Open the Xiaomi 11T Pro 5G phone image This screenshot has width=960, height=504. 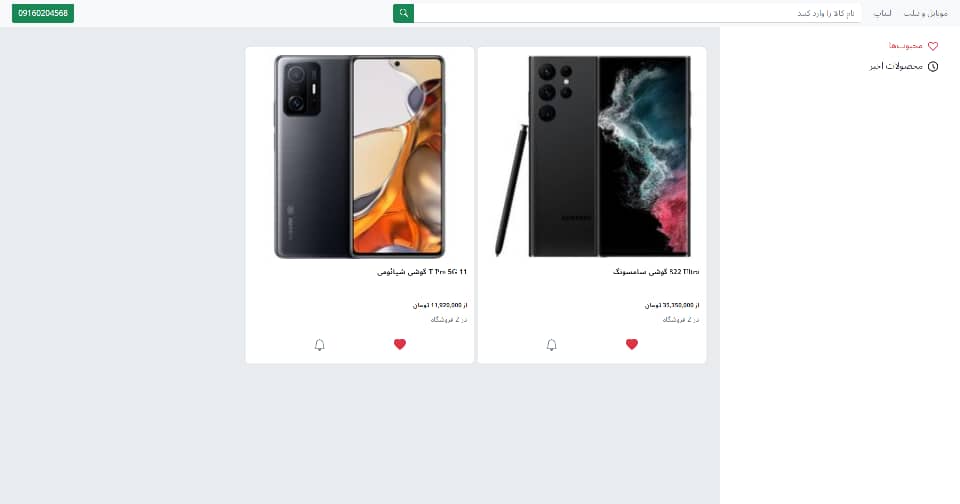(x=359, y=156)
